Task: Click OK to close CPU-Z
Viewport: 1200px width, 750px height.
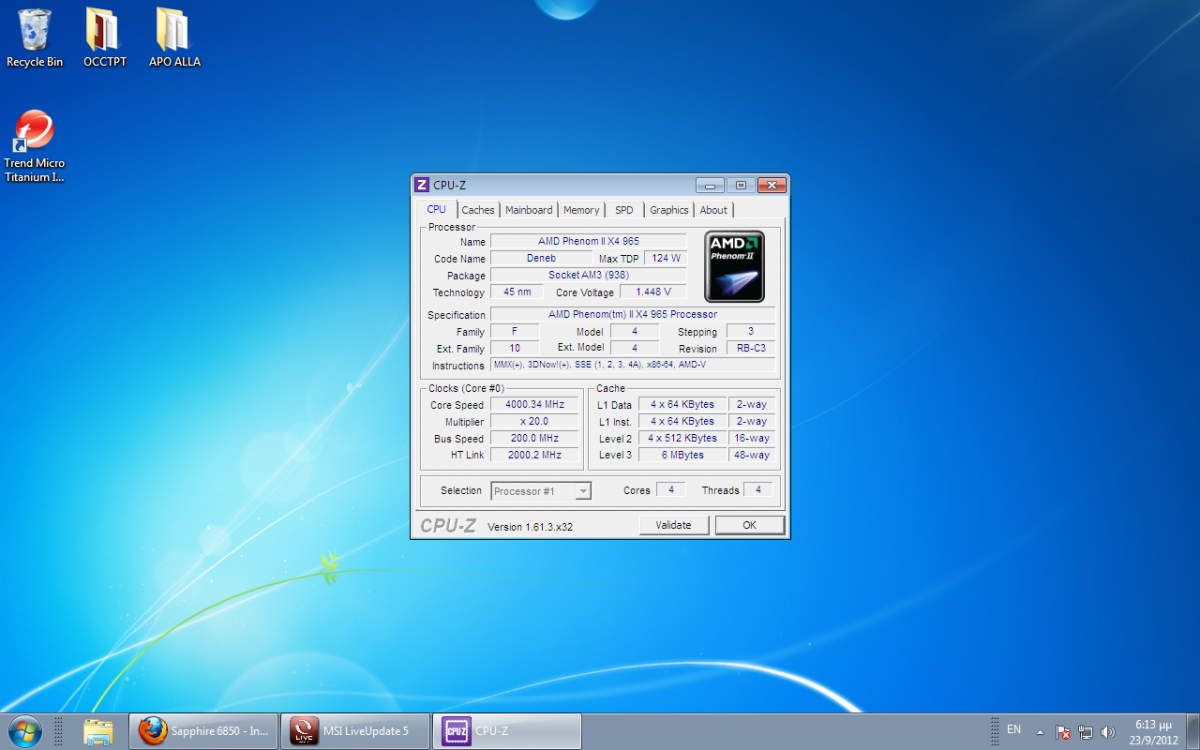Action: point(749,525)
